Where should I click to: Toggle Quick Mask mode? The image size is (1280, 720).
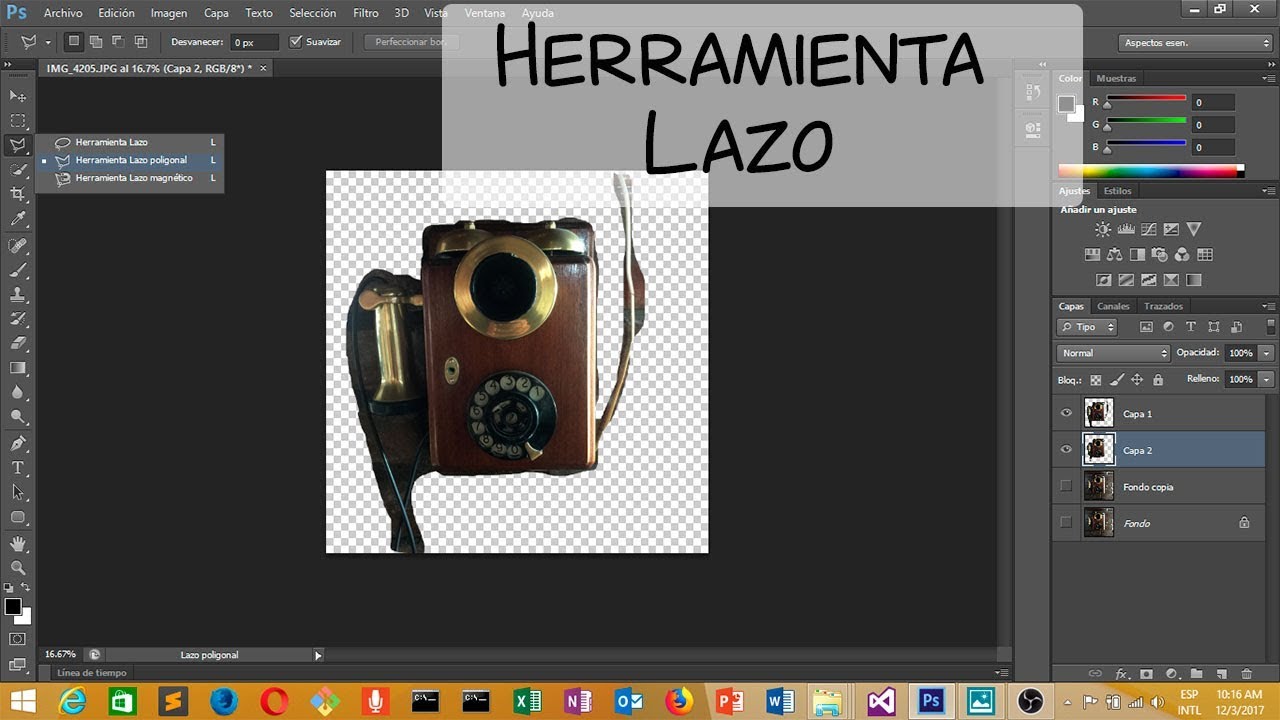(18, 638)
